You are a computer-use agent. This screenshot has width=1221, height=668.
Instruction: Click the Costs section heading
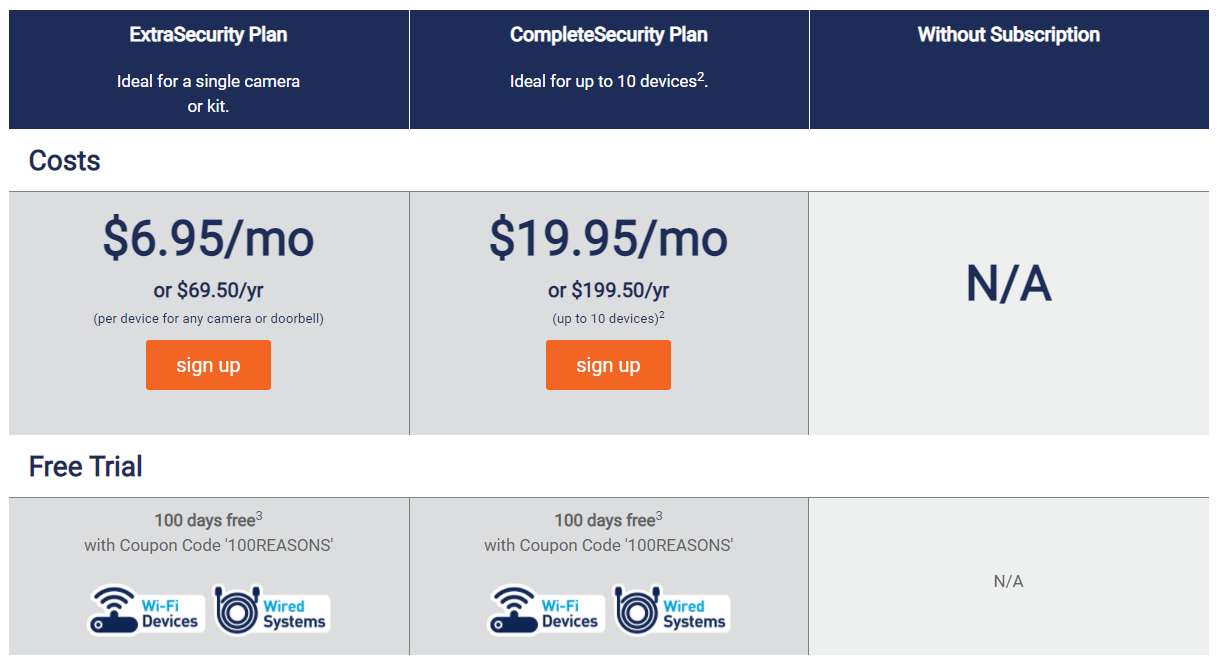click(65, 161)
